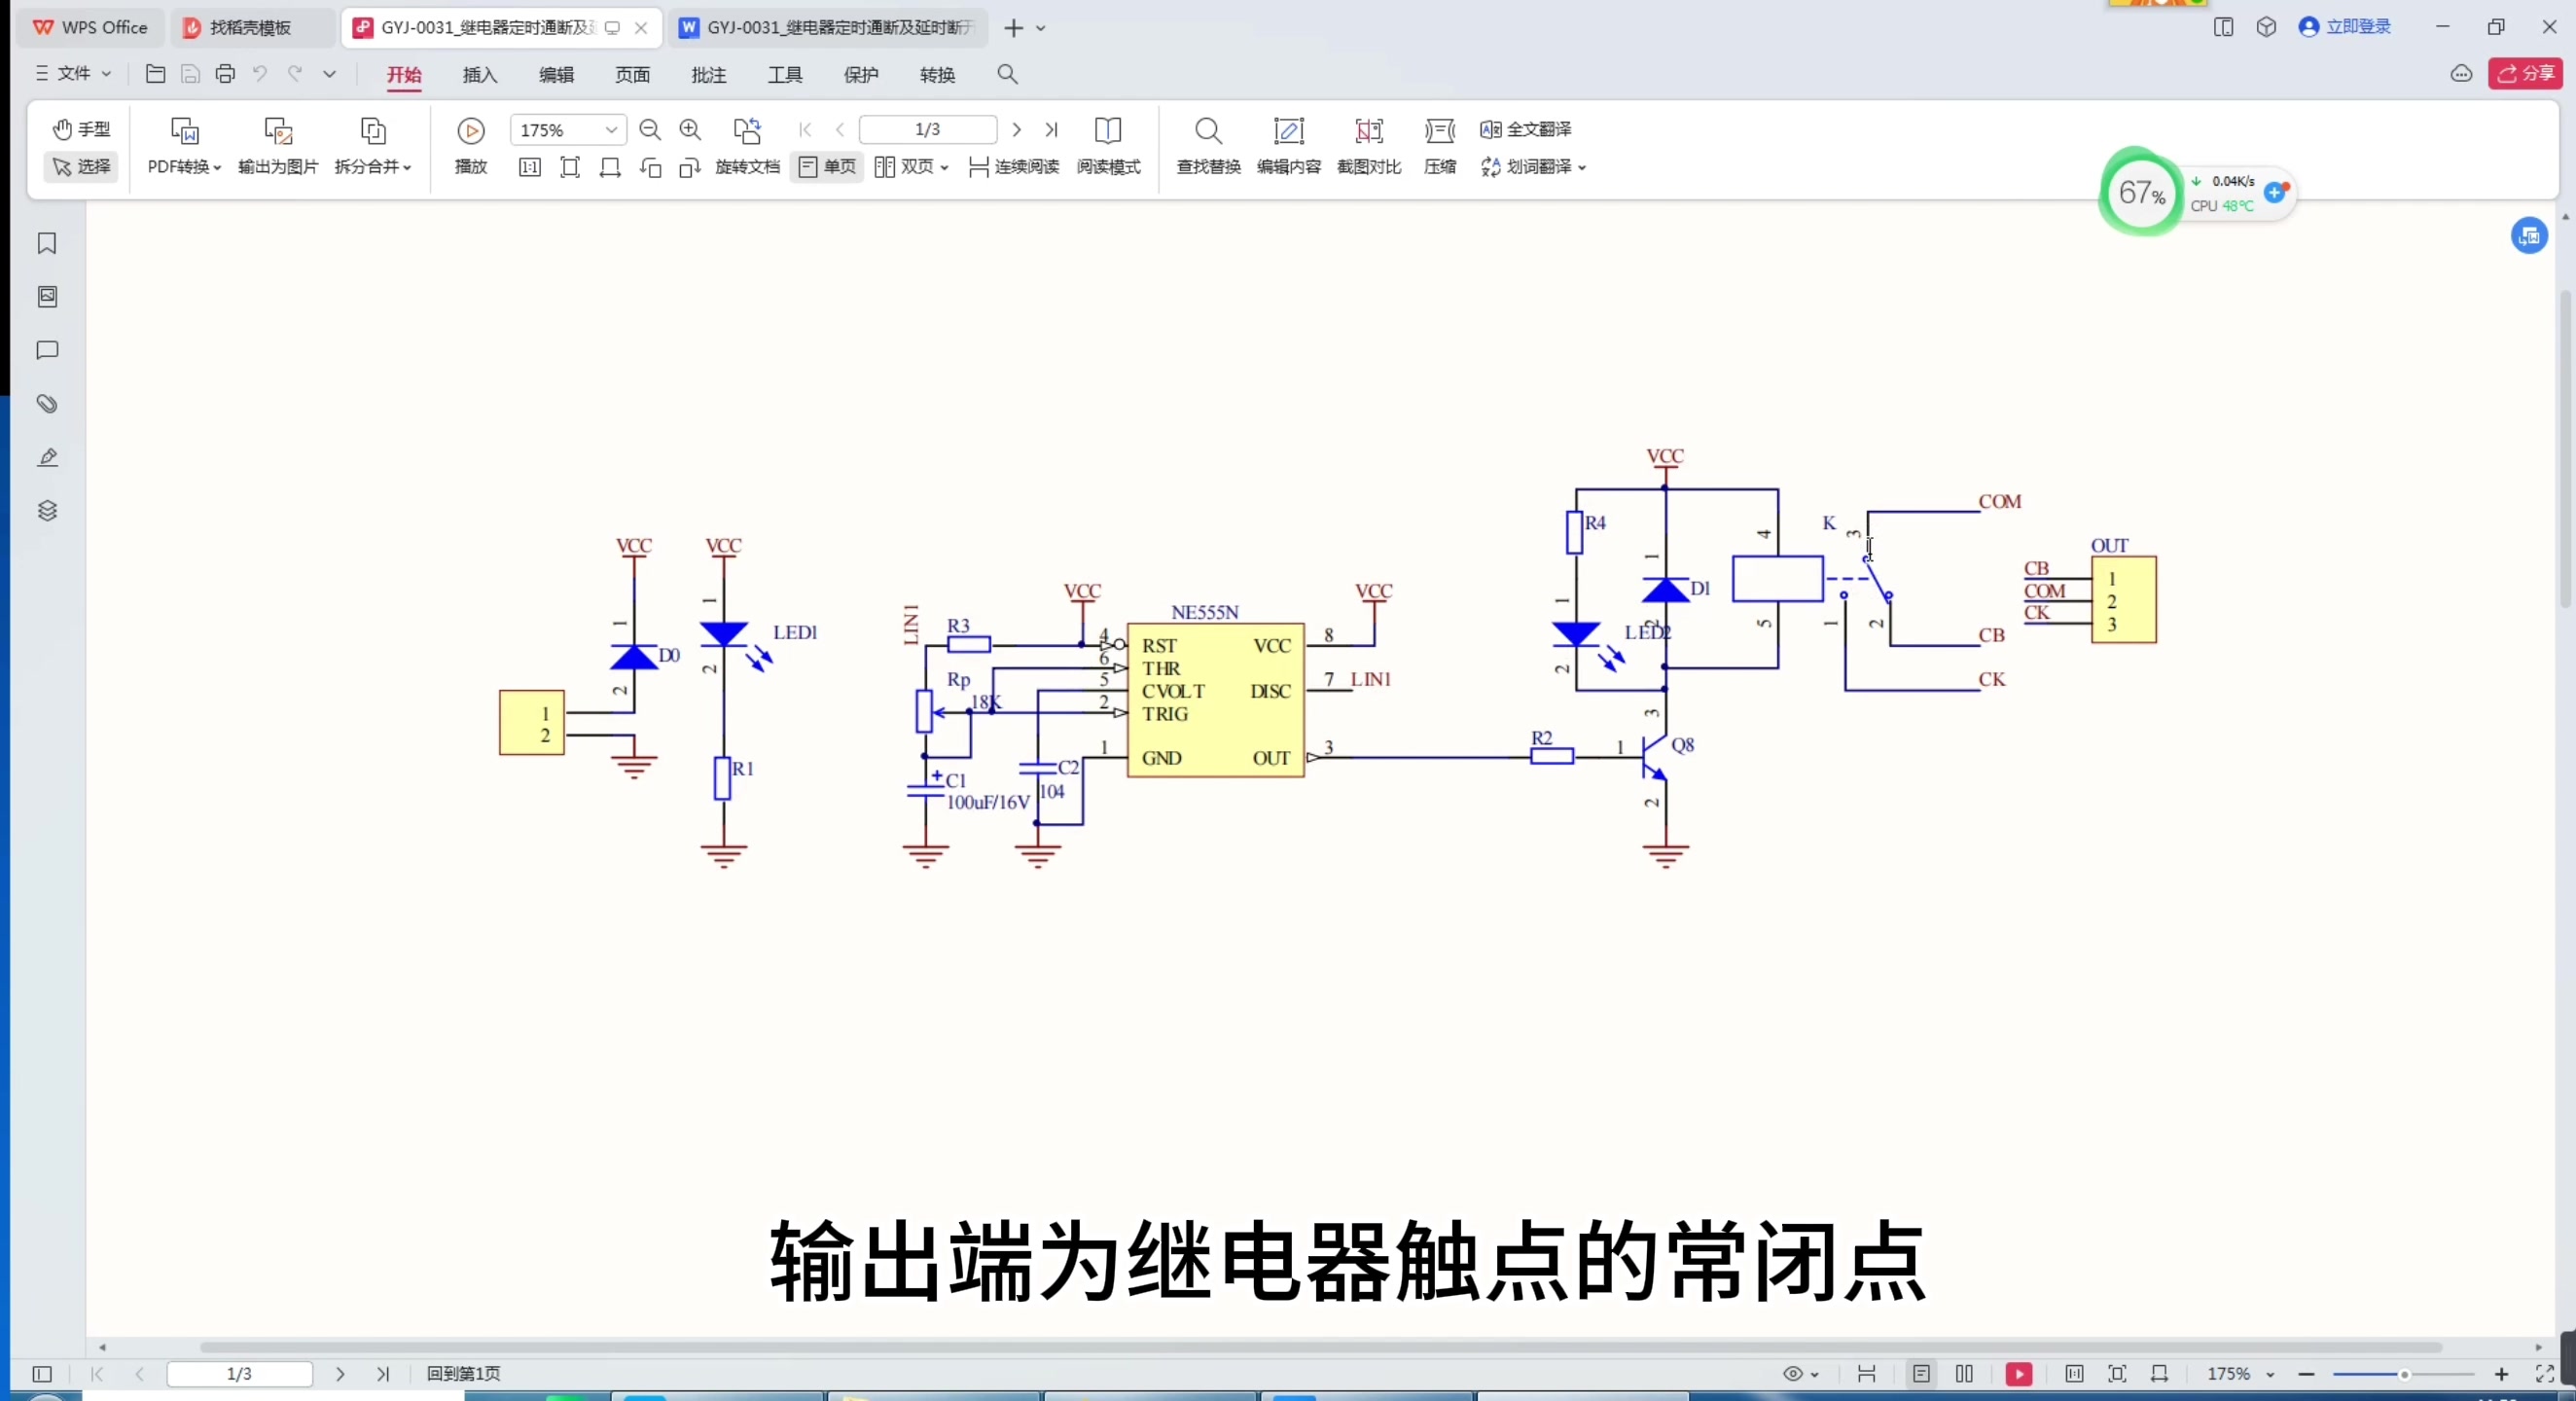Viewport: 2576px width, 1401px height.
Task: Activate the 选择 selection tool
Action: click(81, 166)
